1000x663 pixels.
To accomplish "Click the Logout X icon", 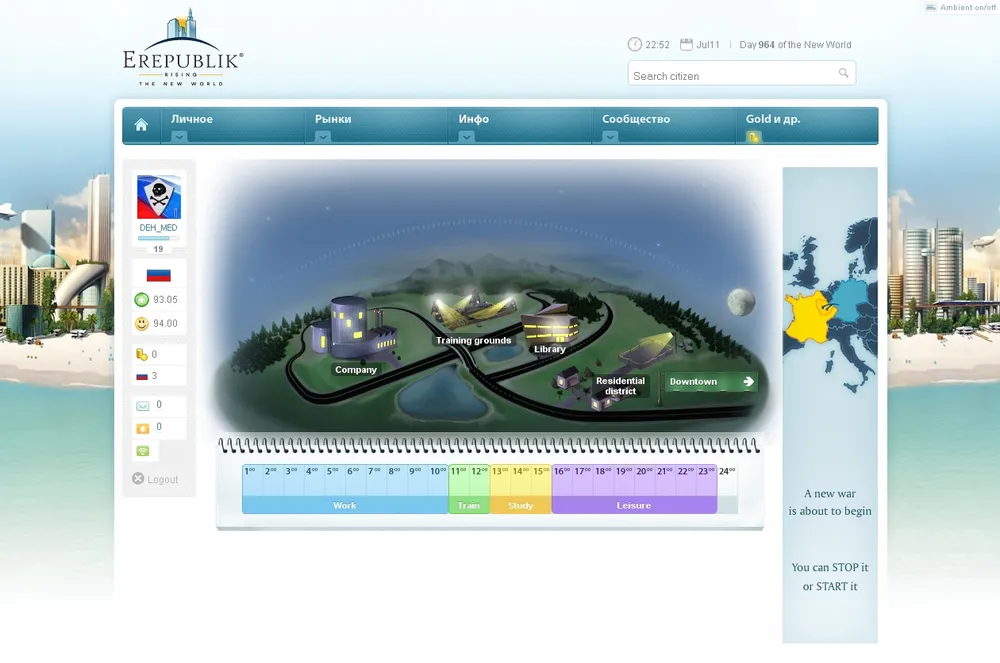I will pos(138,478).
